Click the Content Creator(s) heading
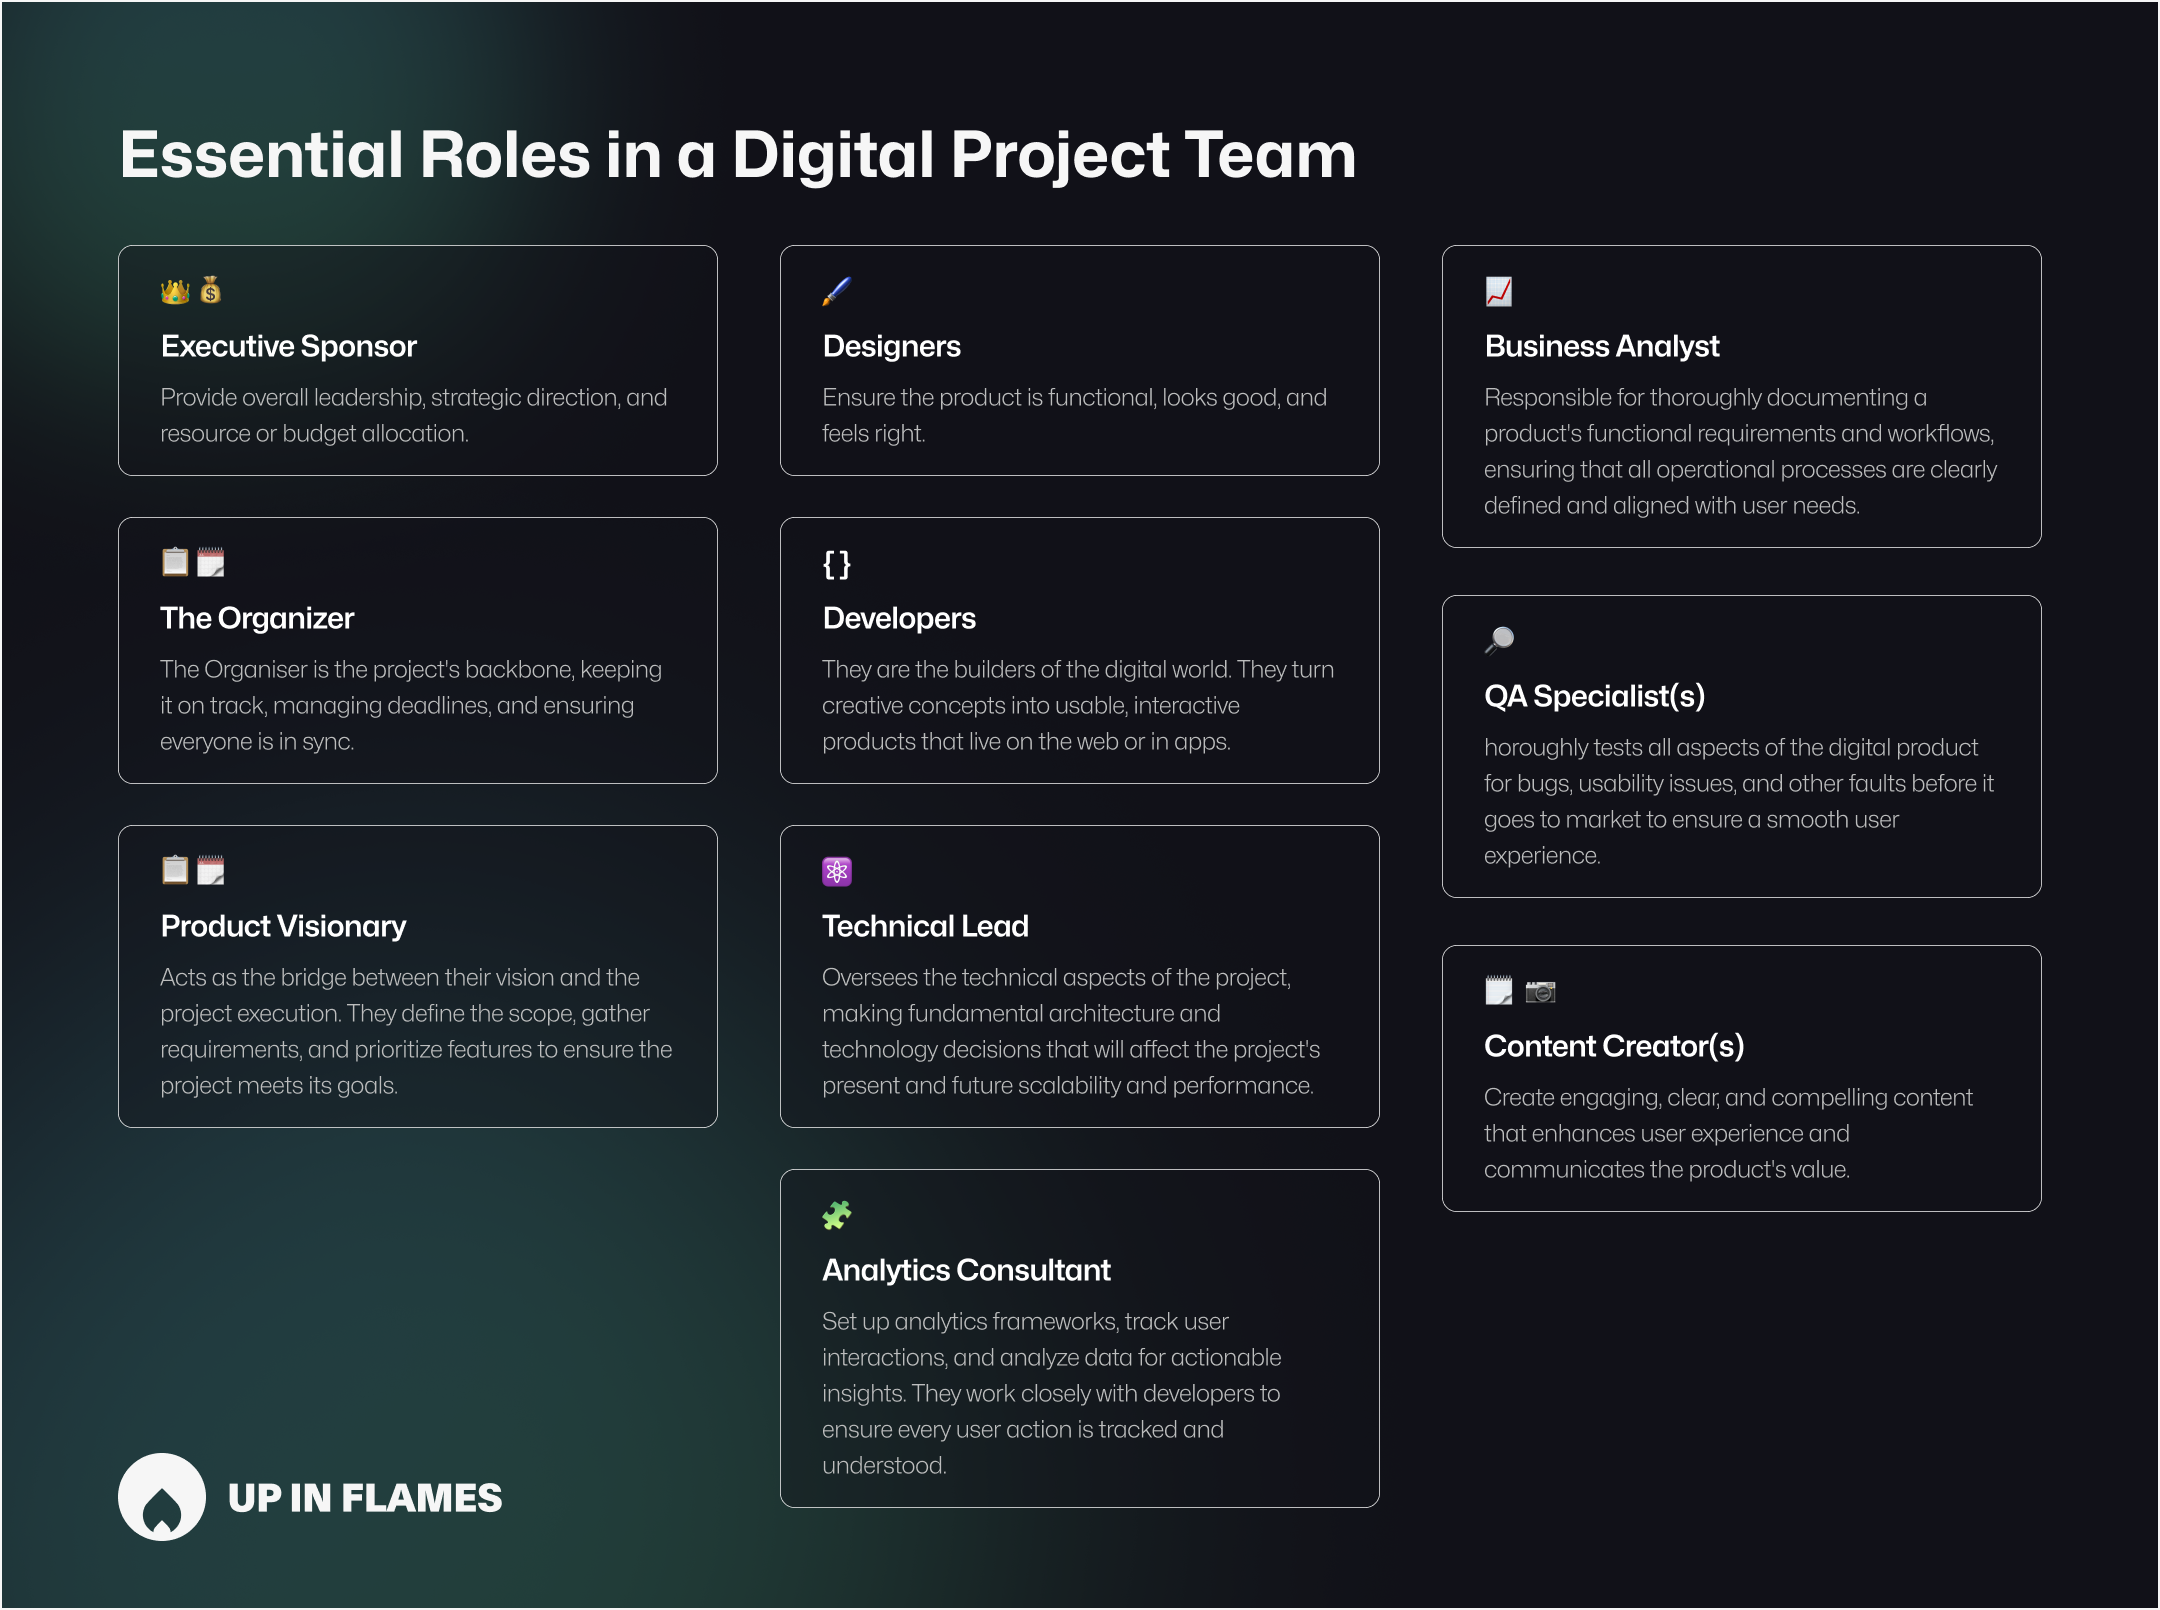The image size is (2160, 1610). click(1613, 1046)
